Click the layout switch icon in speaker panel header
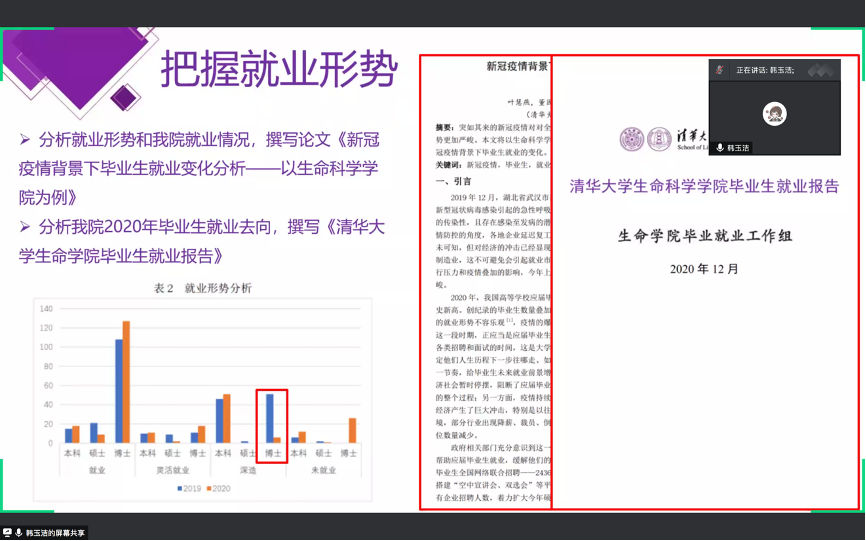Image resolution: width=866 pixels, height=541 pixels. pos(821,70)
